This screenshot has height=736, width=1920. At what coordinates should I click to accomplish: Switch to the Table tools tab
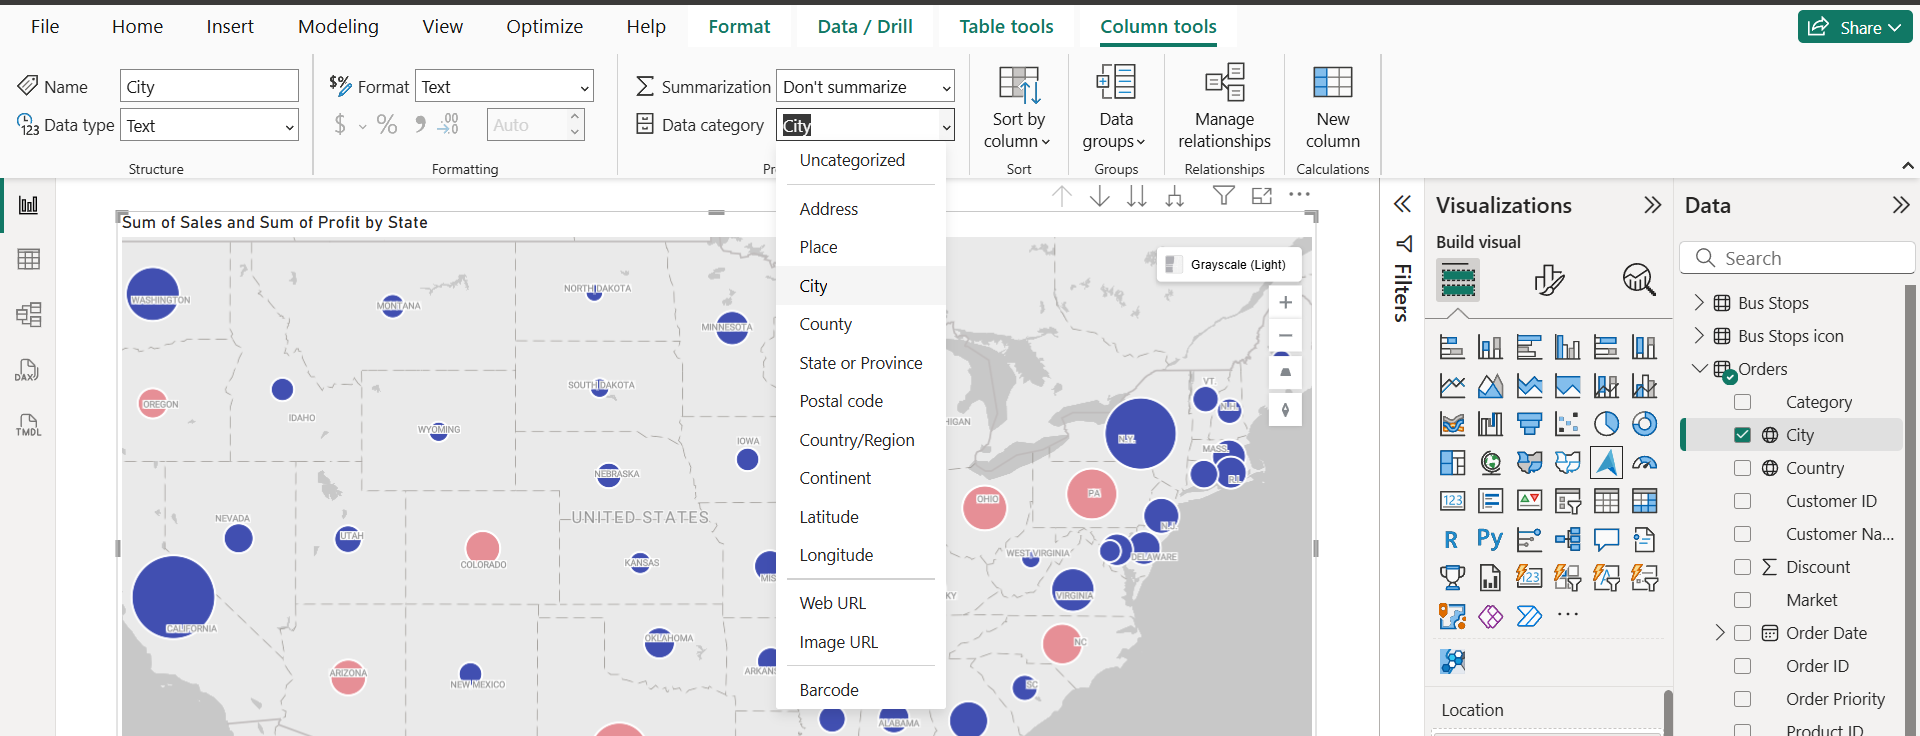coord(1006,27)
